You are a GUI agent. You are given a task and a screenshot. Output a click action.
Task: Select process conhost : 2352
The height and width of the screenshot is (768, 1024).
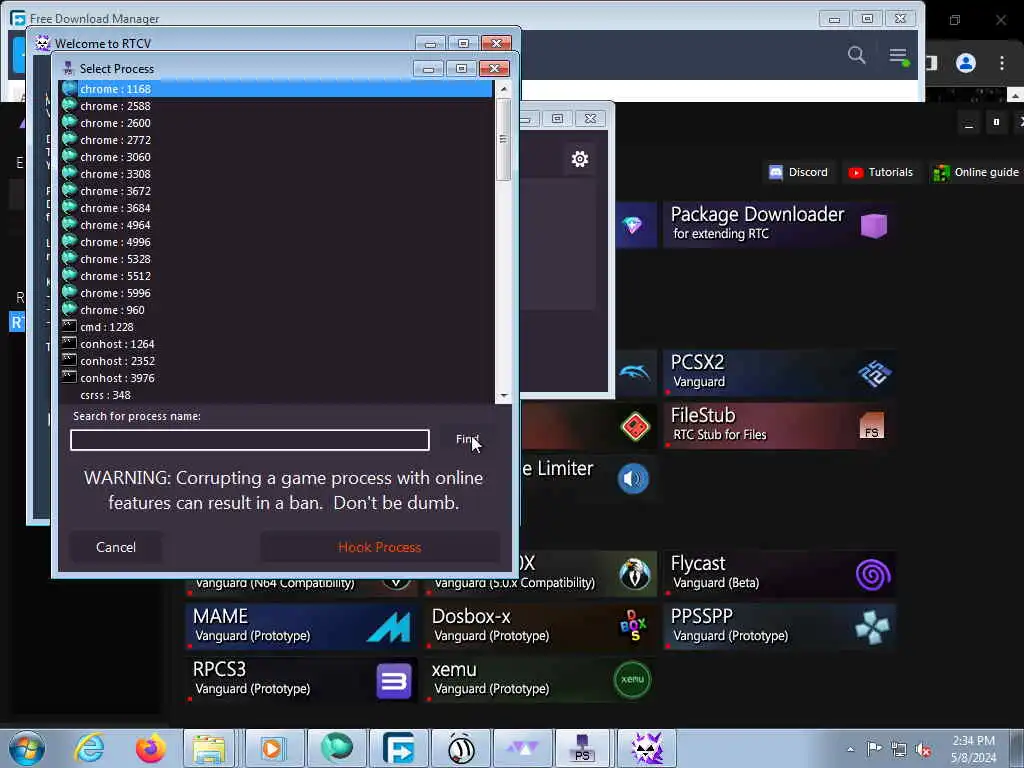click(x=276, y=360)
